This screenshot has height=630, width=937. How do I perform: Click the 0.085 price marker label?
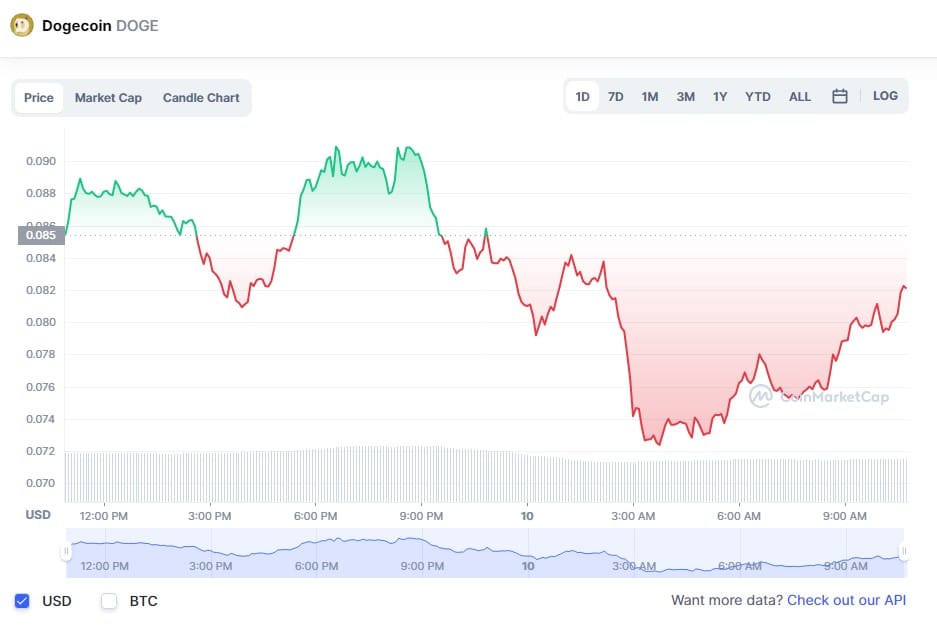click(41, 235)
